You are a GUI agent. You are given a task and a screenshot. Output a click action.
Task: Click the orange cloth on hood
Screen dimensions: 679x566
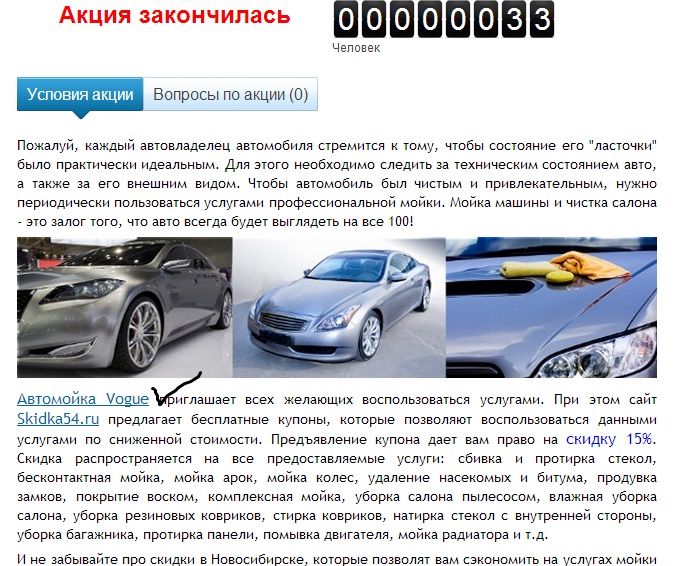pyautogui.click(x=591, y=265)
